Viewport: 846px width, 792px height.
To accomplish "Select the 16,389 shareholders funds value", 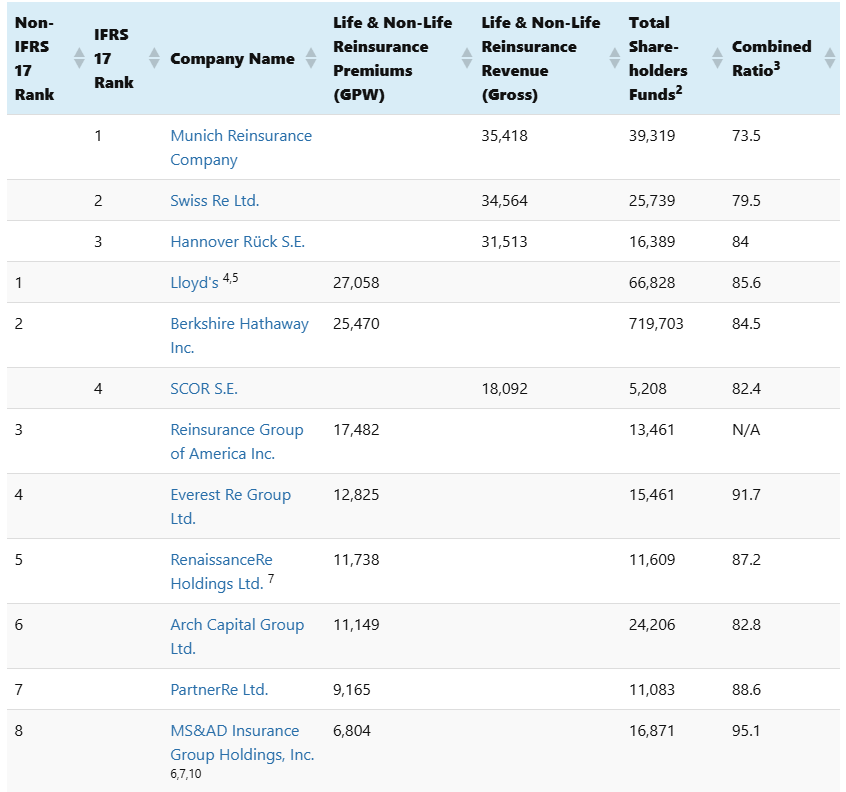I will click(x=652, y=242).
